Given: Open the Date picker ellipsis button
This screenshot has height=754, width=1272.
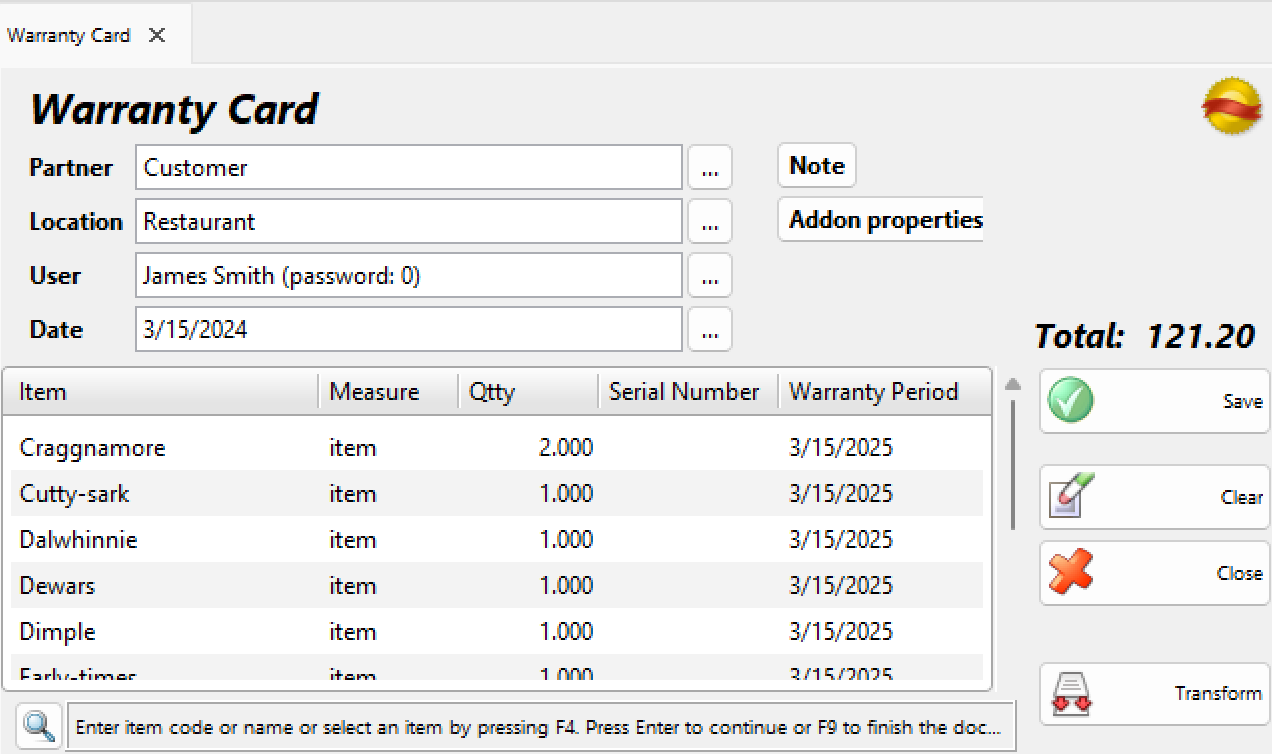Looking at the screenshot, I should pos(710,330).
